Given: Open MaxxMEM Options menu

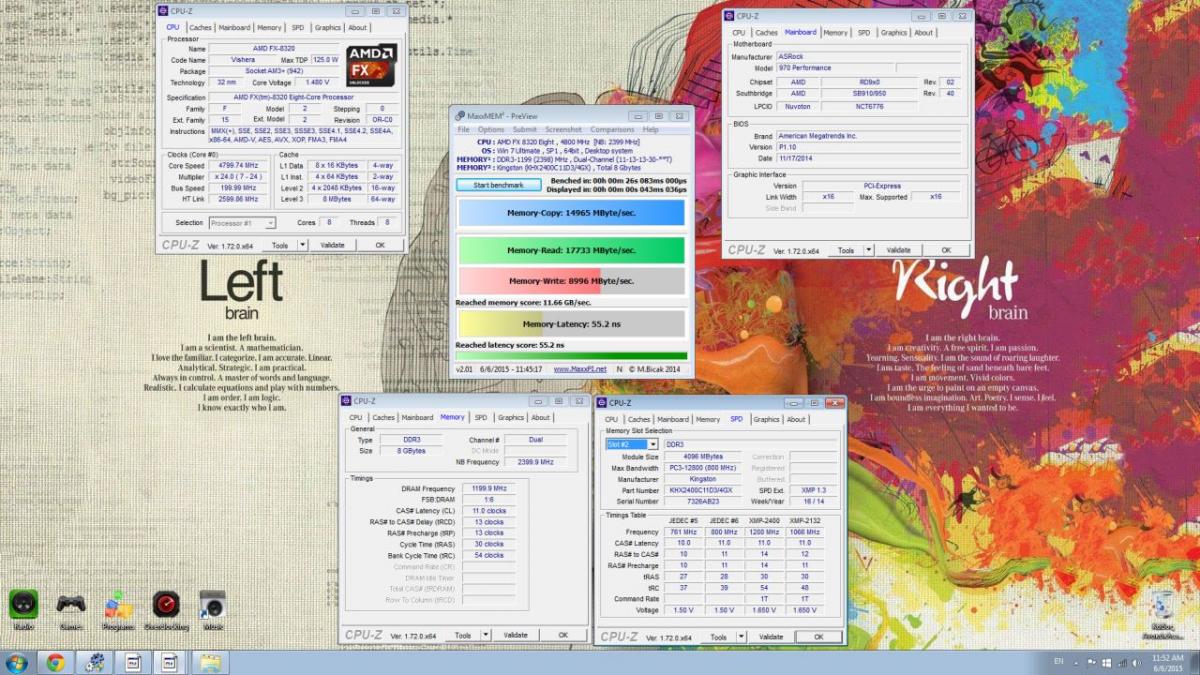Looking at the screenshot, I should tap(491, 130).
